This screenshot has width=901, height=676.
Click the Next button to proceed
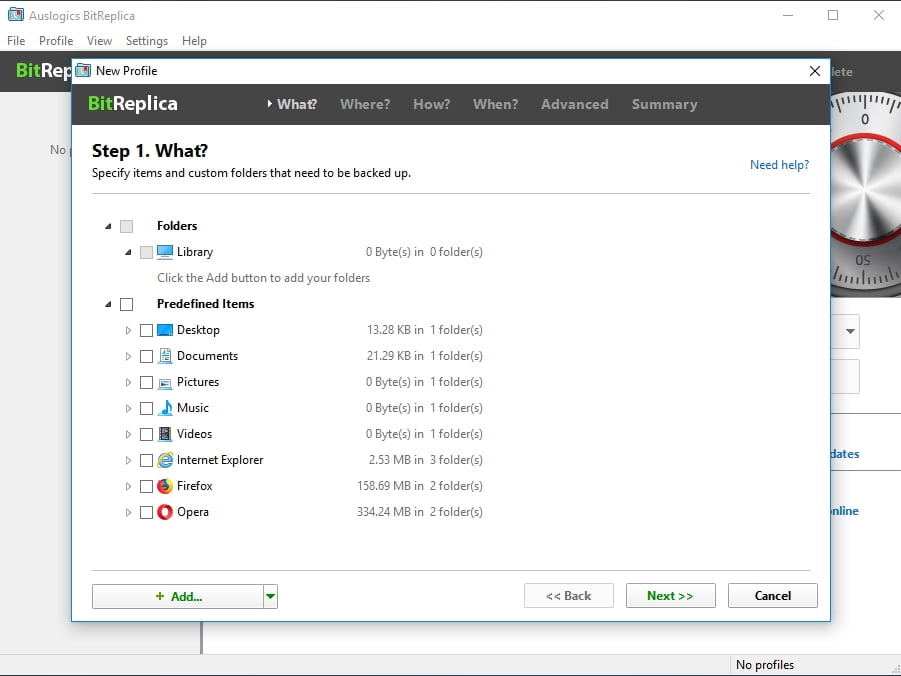click(670, 595)
